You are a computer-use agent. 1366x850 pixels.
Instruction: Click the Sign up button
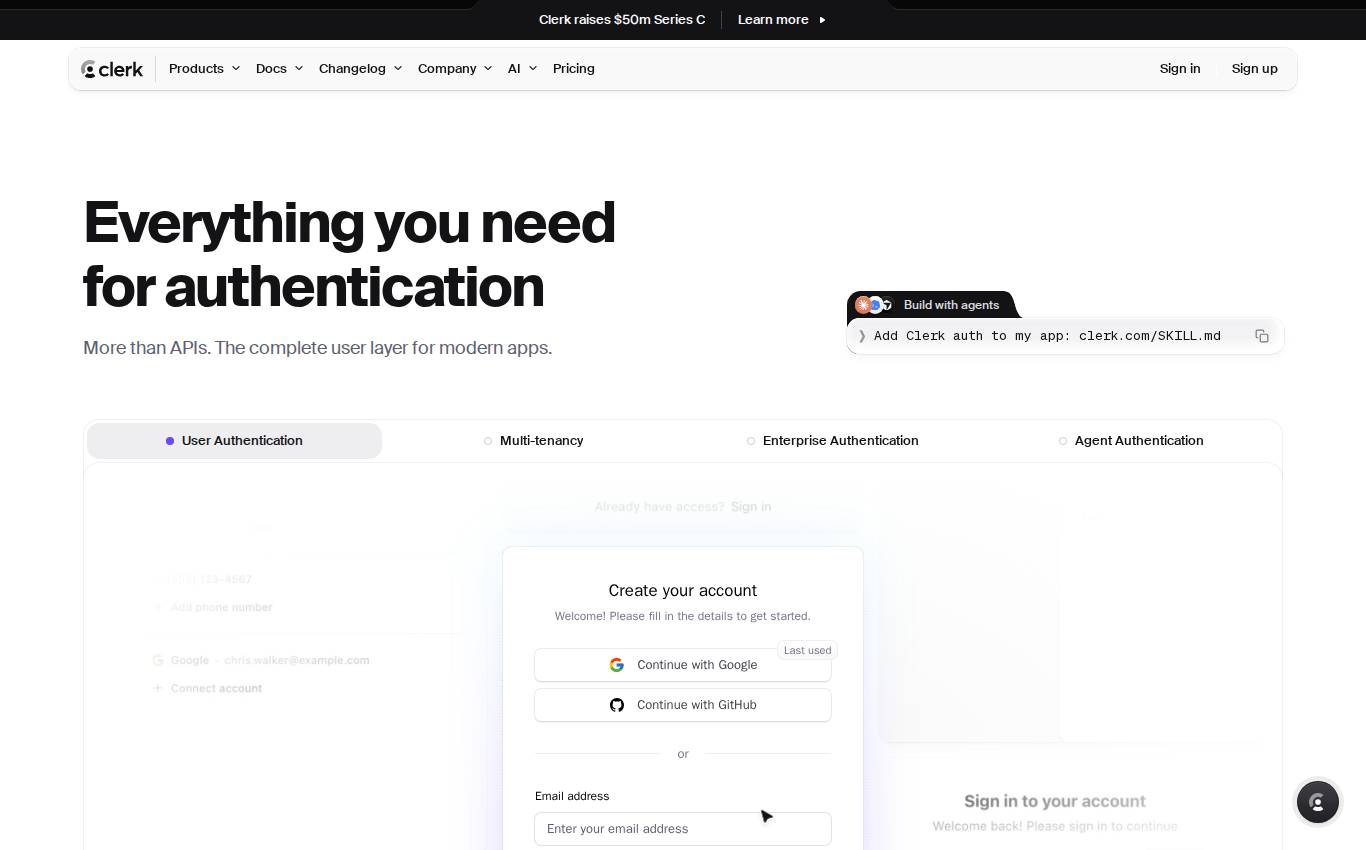[x=1255, y=69]
